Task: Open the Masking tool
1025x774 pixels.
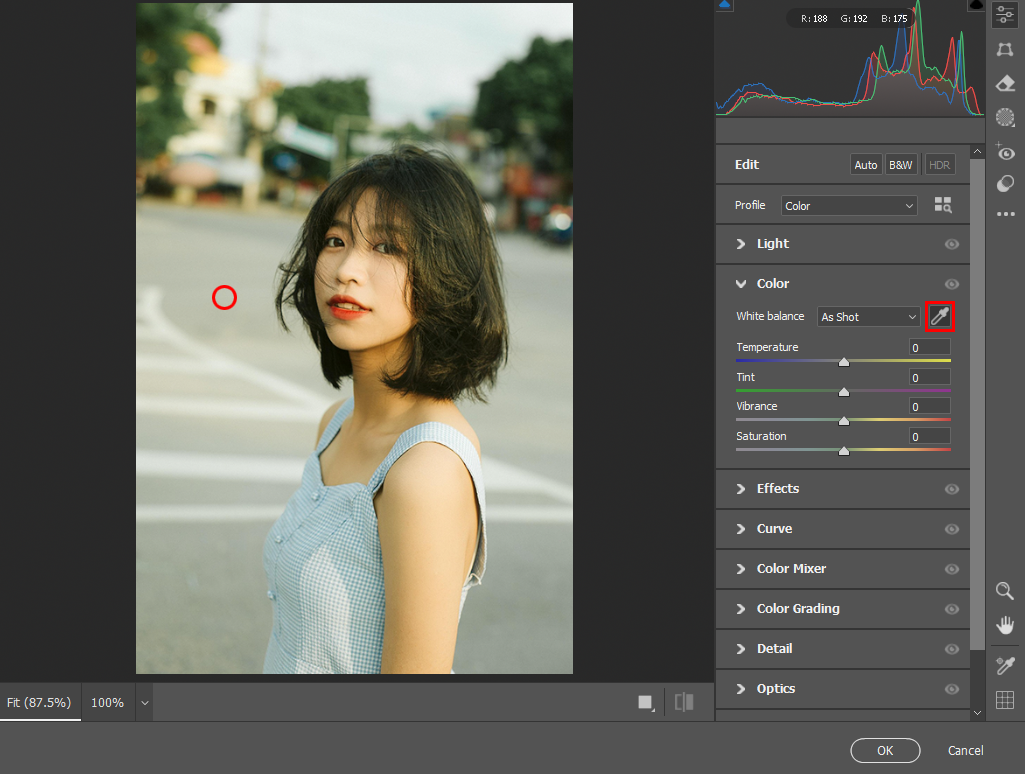Action: tap(1005, 118)
